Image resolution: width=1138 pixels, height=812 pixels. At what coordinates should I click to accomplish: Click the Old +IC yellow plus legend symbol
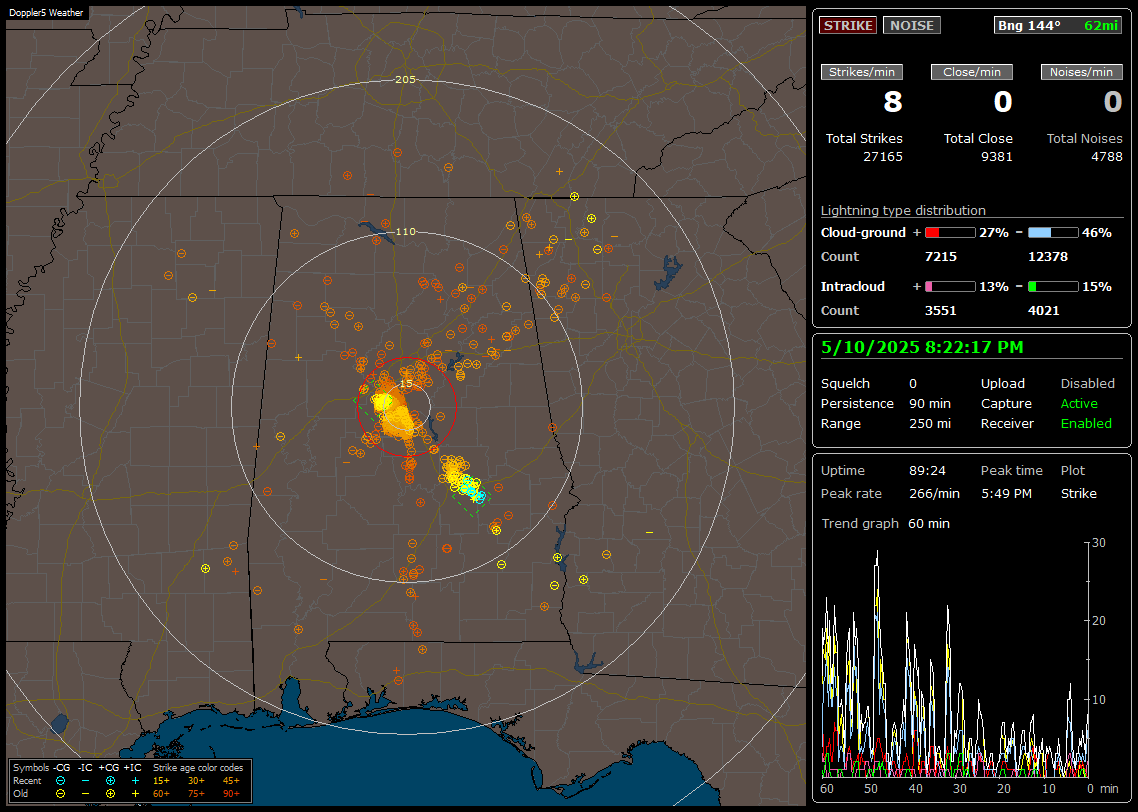tap(135, 794)
